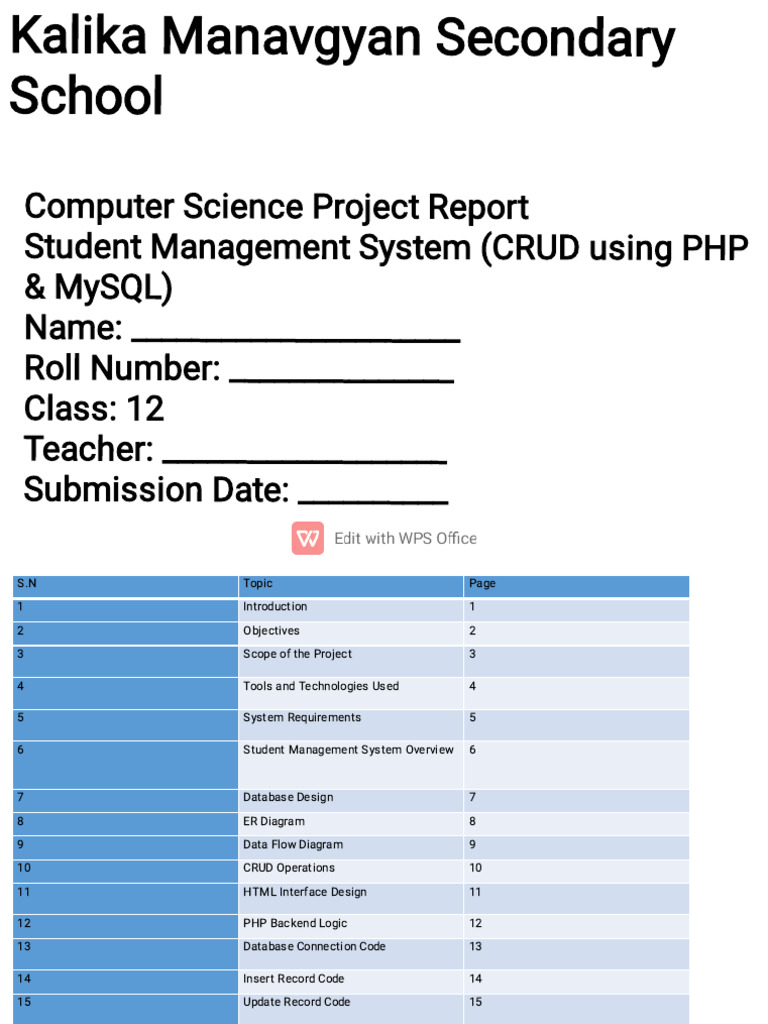Click the Name blank line field
The image size is (768, 1024).
point(296,336)
